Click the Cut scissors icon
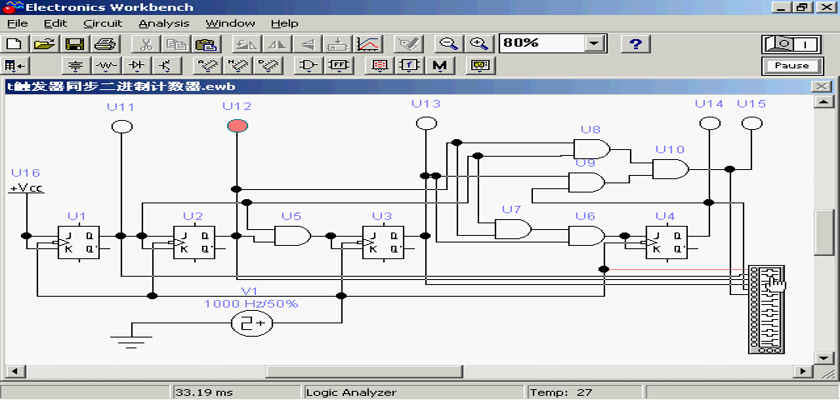This screenshot has height=400, width=840. pyautogui.click(x=145, y=44)
